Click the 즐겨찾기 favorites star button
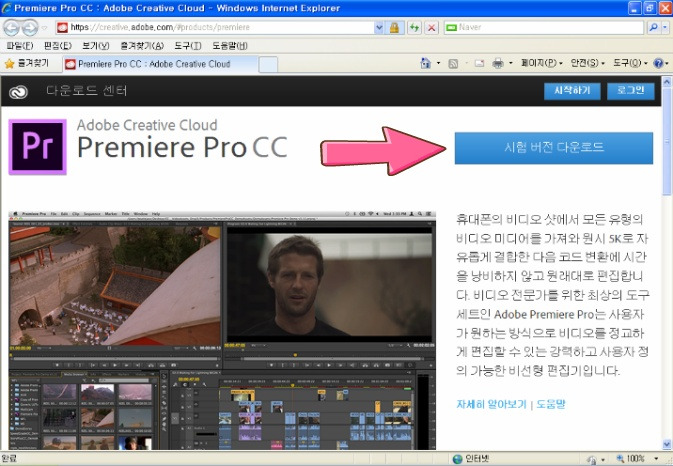Viewport: 673px width, 466px height. click(x=27, y=64)
